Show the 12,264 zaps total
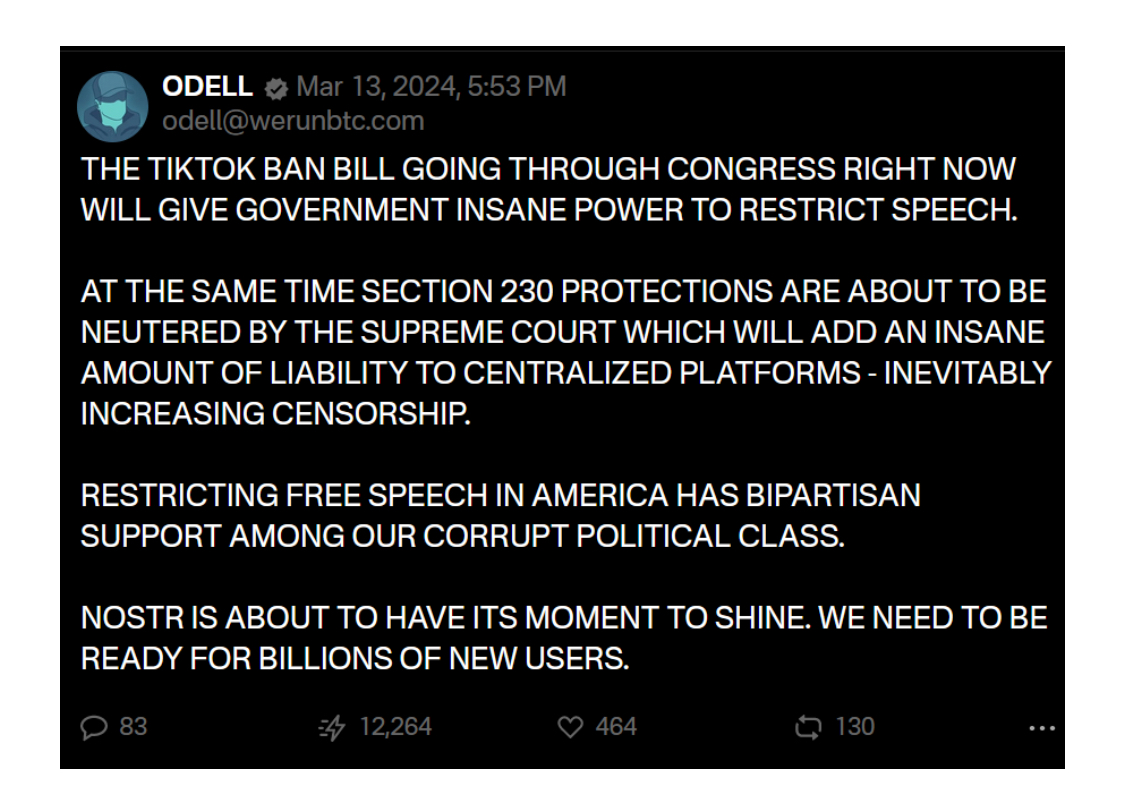The width and height of the screenshot is (1125, 803). click(395, 727)
